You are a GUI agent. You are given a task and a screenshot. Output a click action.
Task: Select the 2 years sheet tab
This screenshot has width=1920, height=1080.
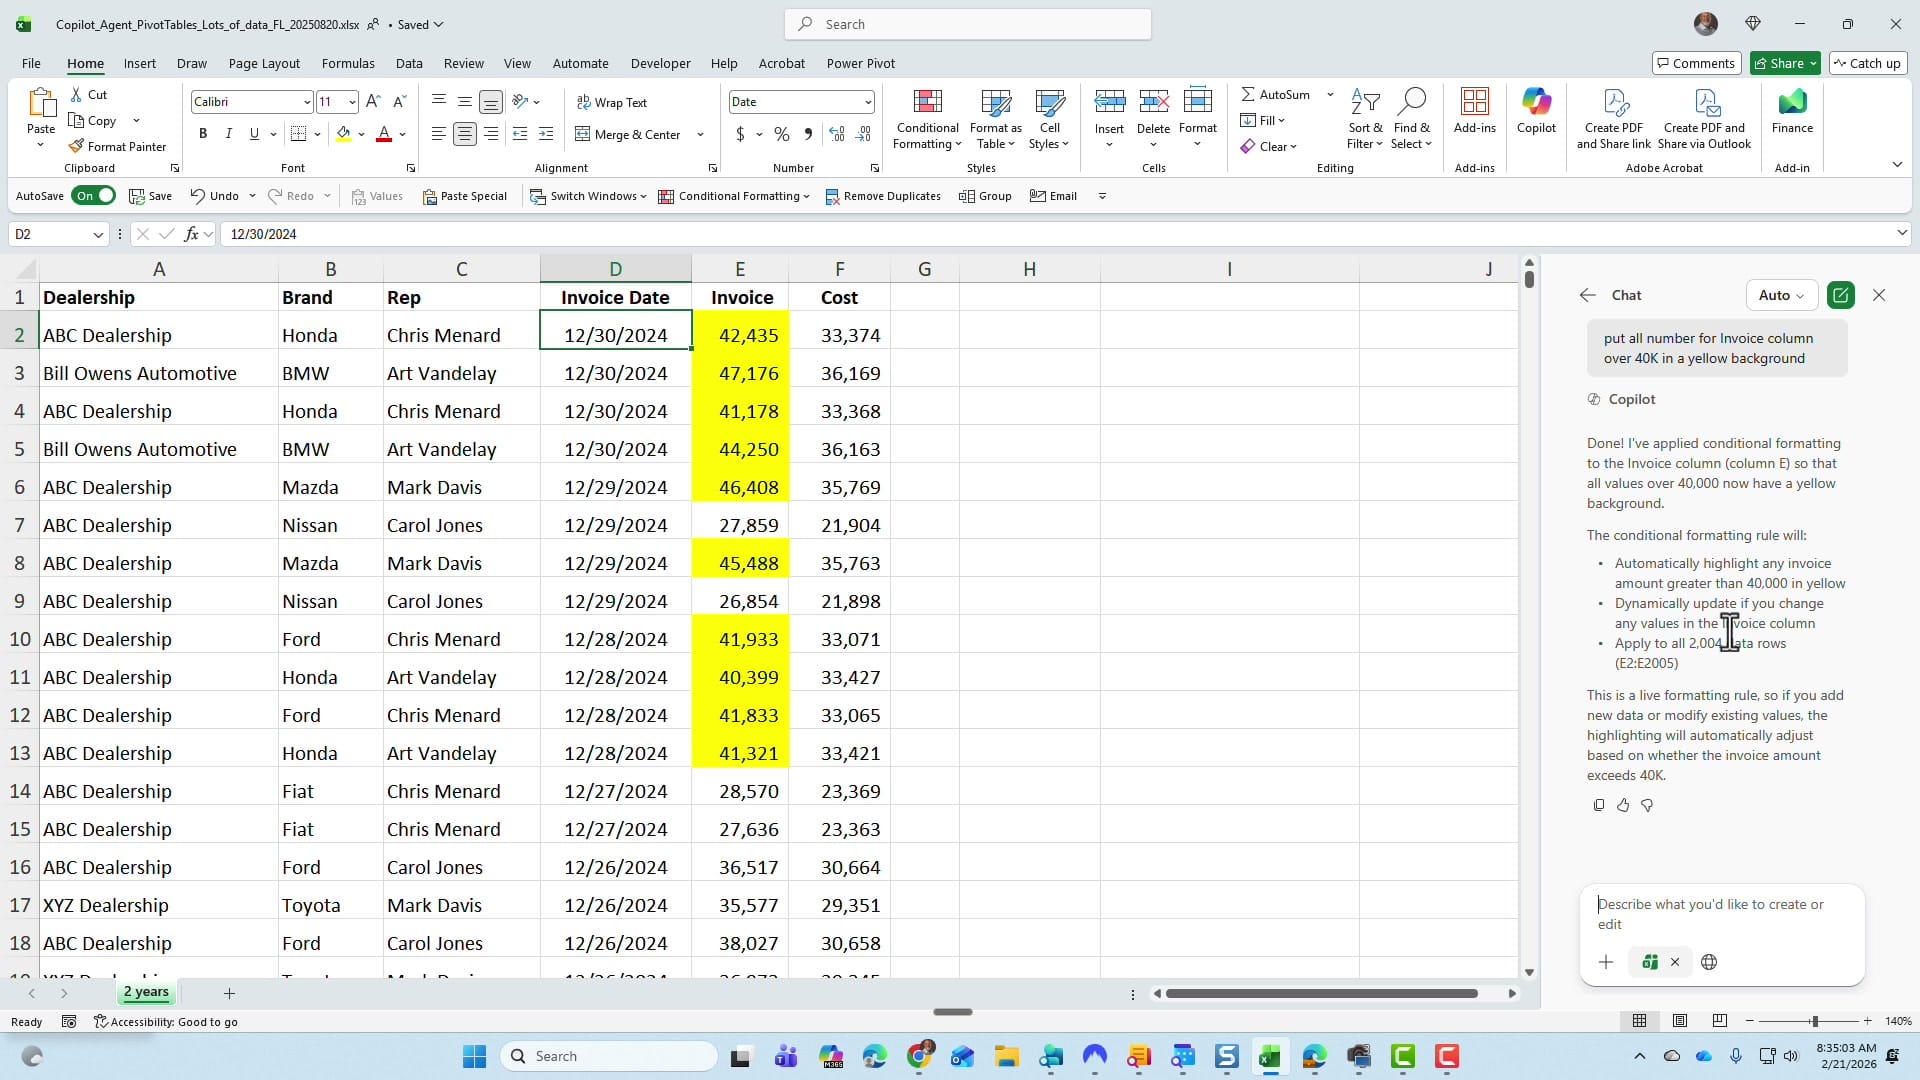tap(146, 992)
